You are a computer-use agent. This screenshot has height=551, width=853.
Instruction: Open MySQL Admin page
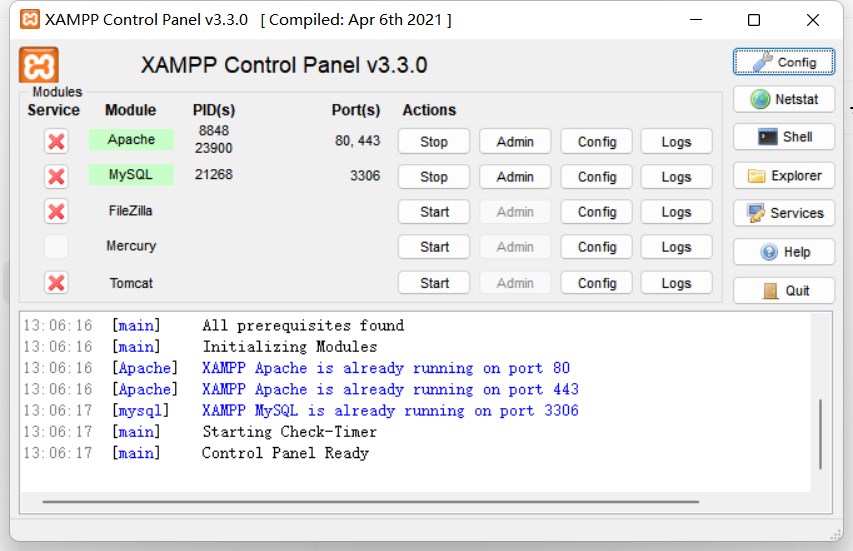coord(515,176)
